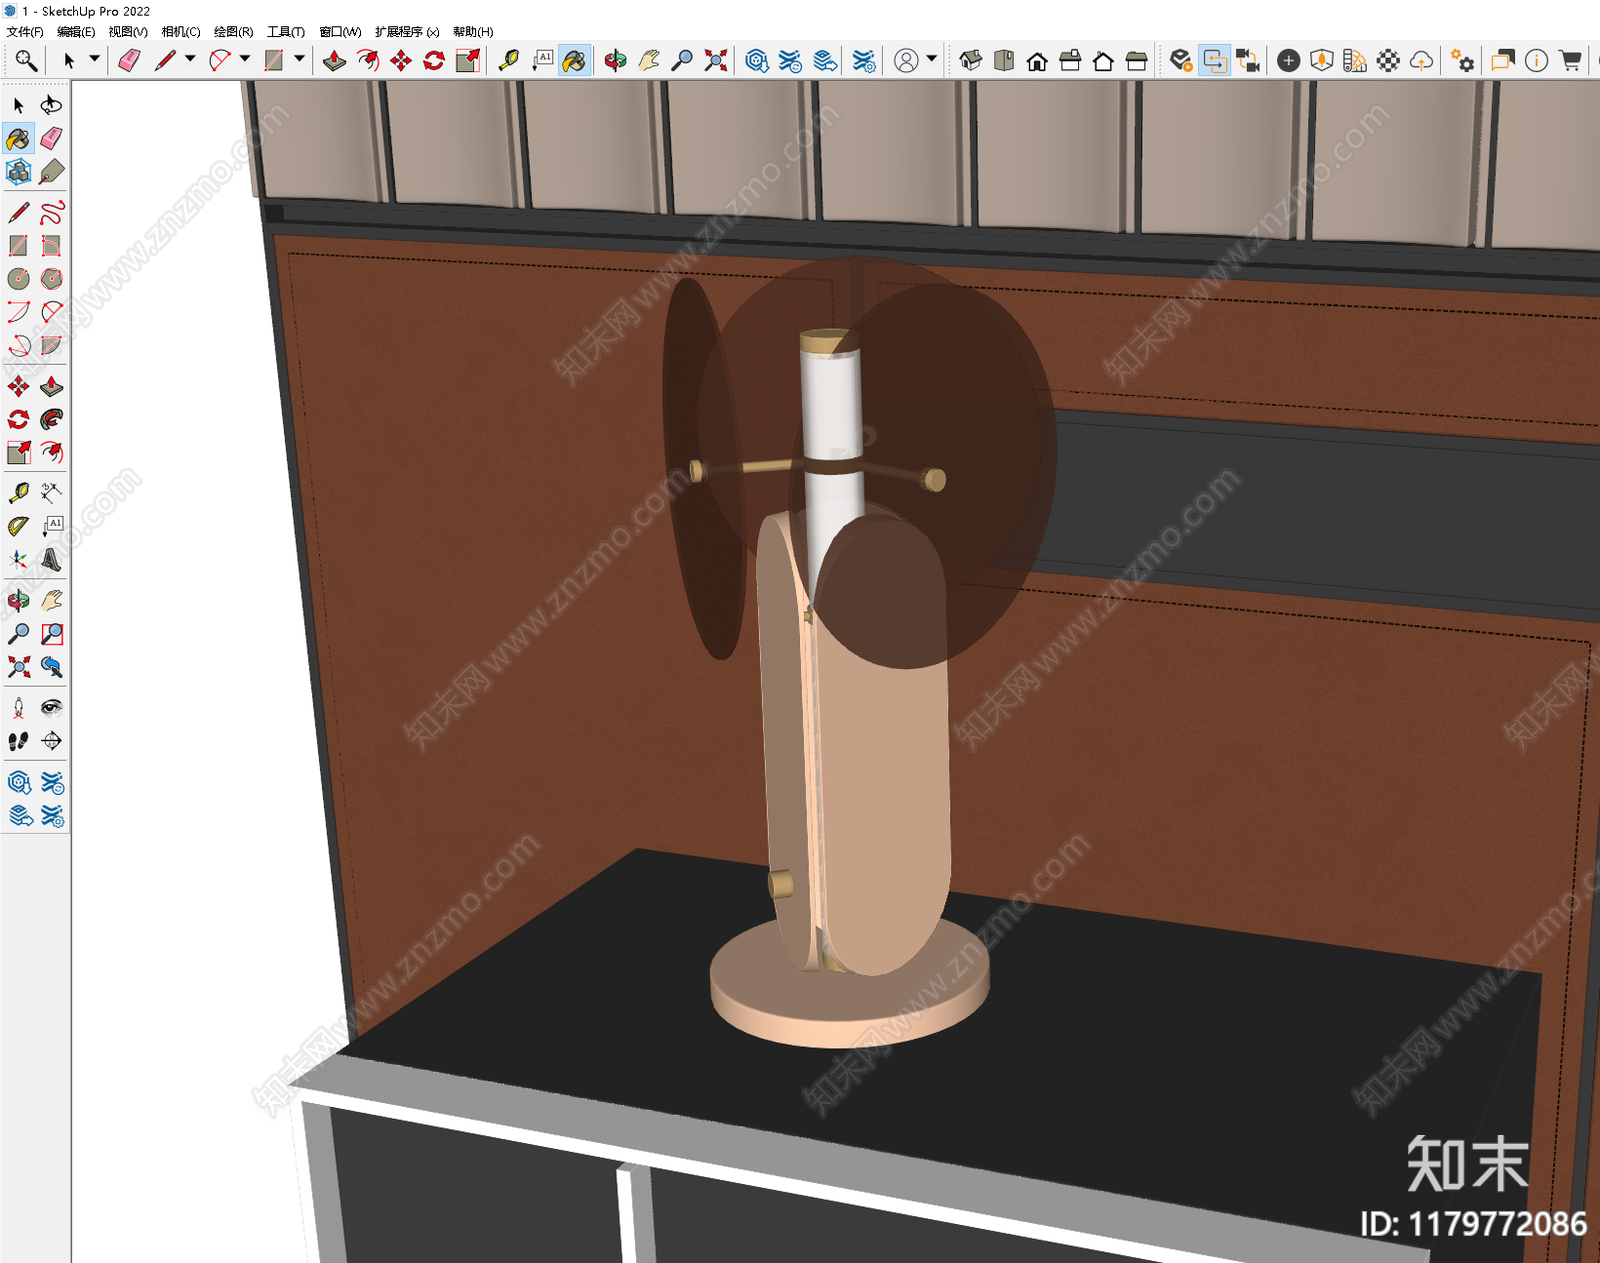Select the Push/Pull tool in top toolbar
The width and height of the screenshot is (1600, 1263).
pos(334,61)
